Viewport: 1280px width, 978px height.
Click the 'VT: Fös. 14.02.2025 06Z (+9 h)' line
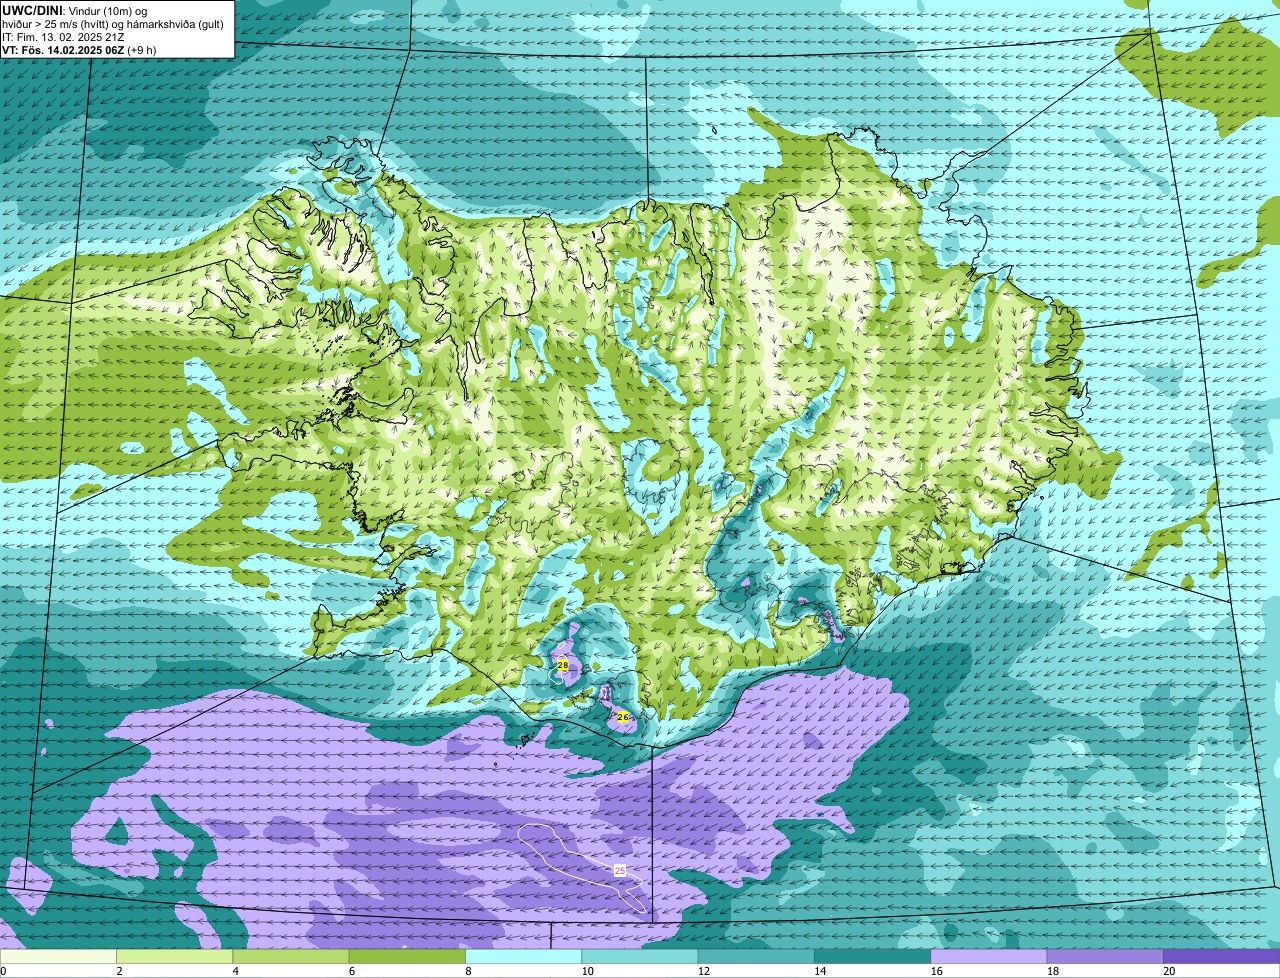pyautogui.click(x=79, y=50)
